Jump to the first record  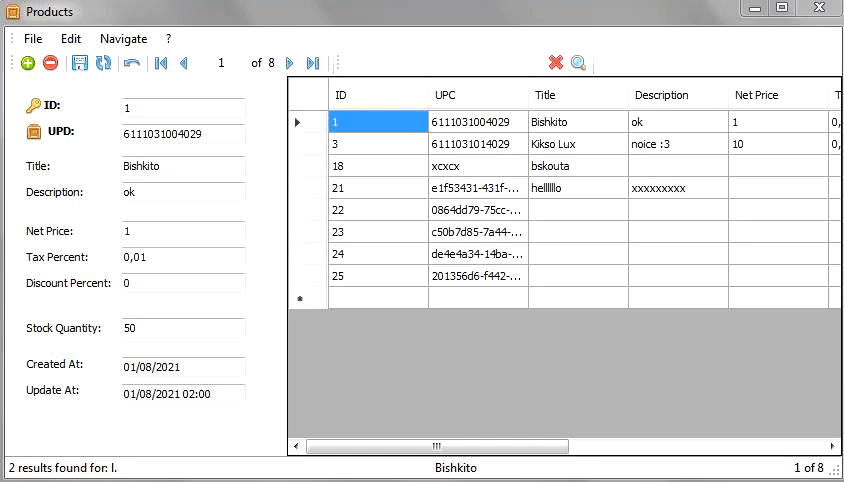click(160, 63)
